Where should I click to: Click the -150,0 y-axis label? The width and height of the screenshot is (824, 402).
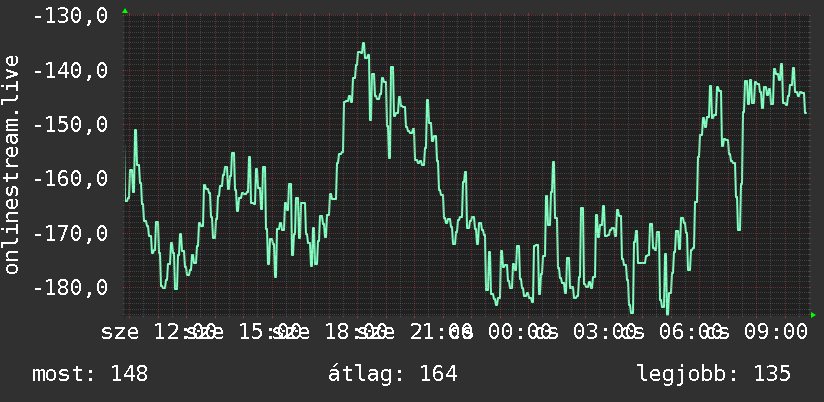click(70, 125)
